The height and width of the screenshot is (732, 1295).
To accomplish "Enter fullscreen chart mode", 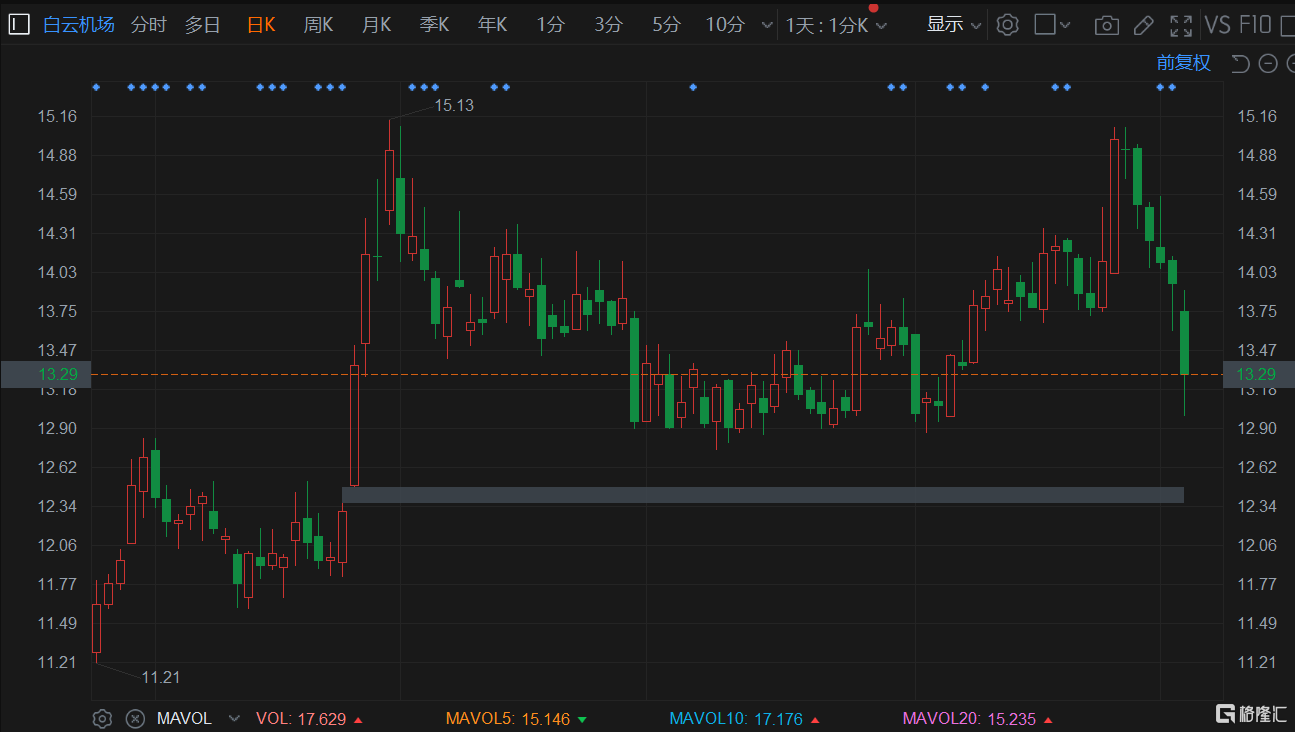I will (1181, 25).
